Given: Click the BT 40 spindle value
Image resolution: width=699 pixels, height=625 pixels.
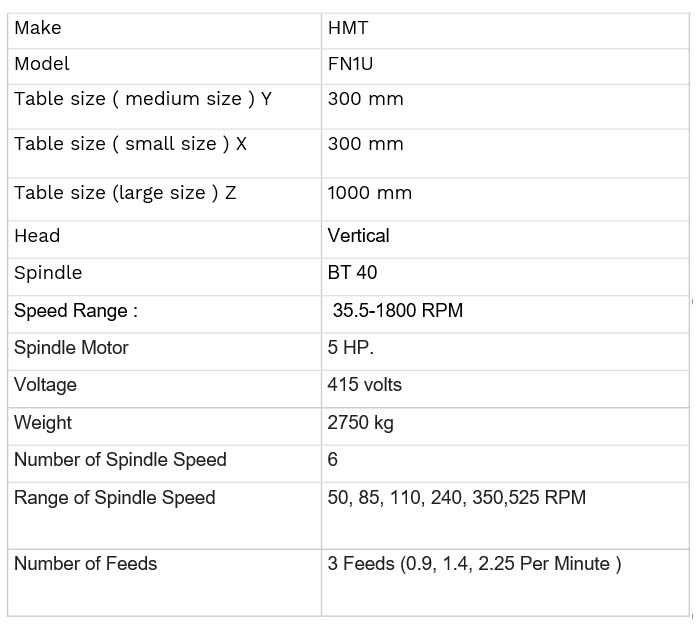Looking at the screenshot, I should (352, 272).
